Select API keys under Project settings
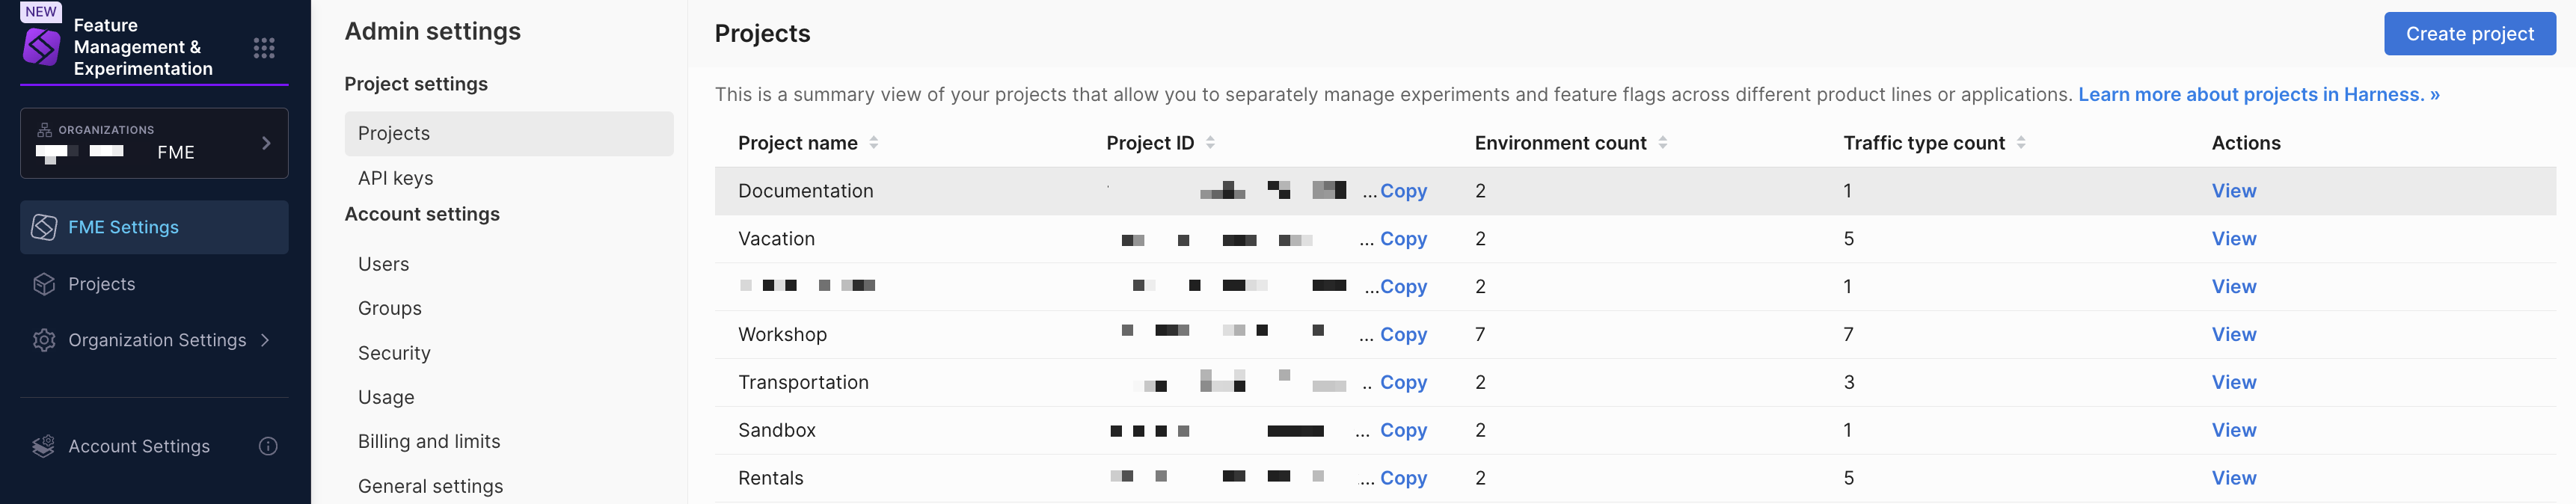This screenshot has width=2576, height=504. tap(395, 178)
